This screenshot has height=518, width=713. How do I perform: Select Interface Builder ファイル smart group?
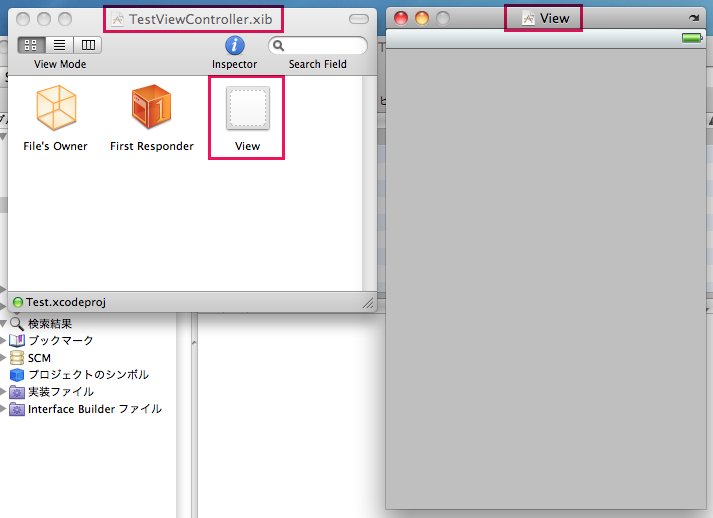(95, 409)
